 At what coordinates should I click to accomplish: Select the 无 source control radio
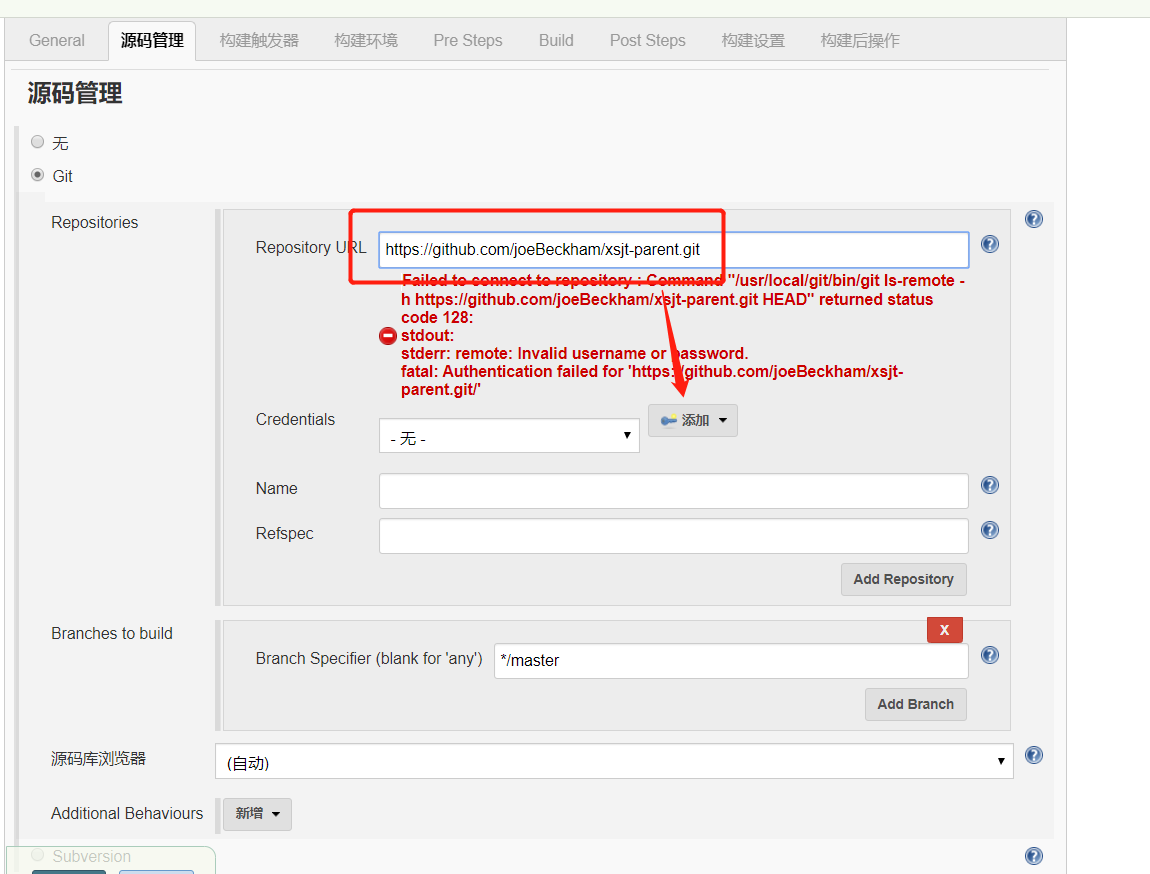37,142
